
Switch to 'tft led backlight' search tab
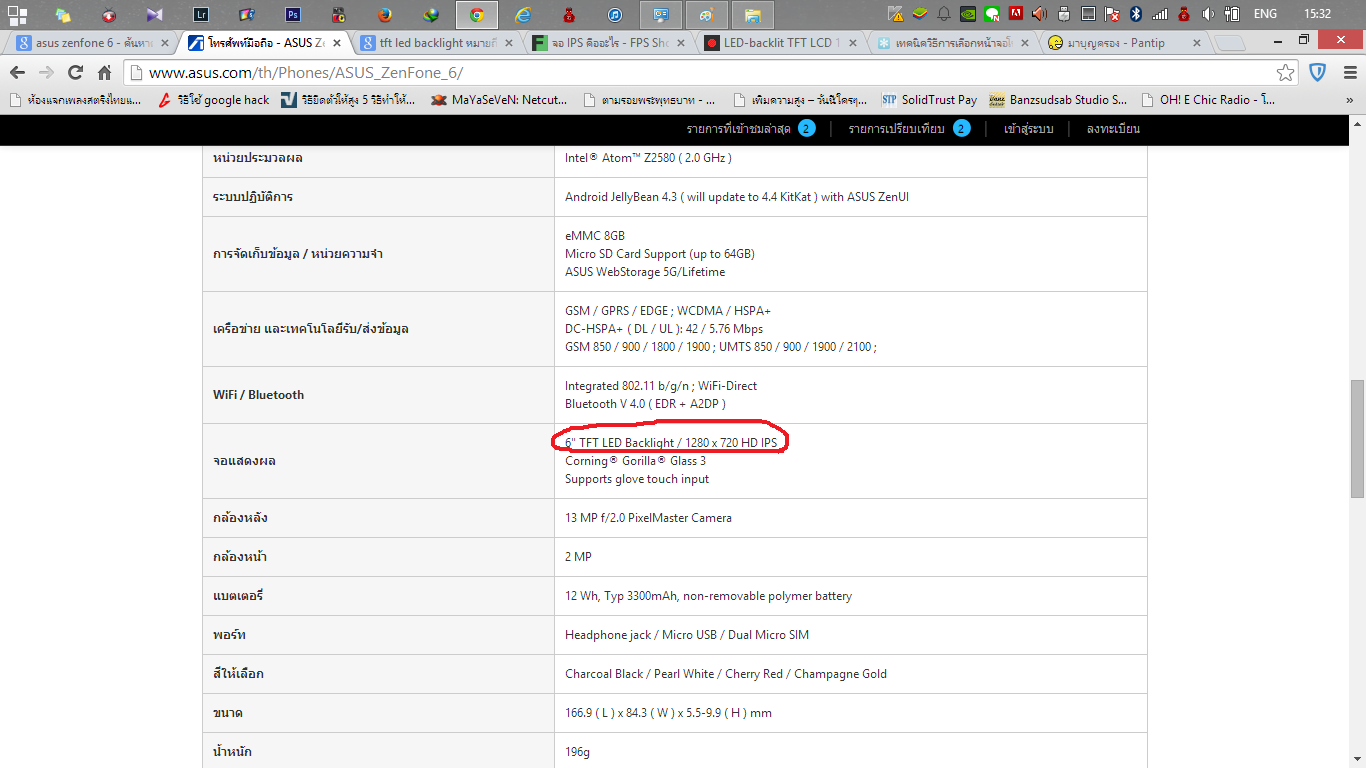point(436,43)
